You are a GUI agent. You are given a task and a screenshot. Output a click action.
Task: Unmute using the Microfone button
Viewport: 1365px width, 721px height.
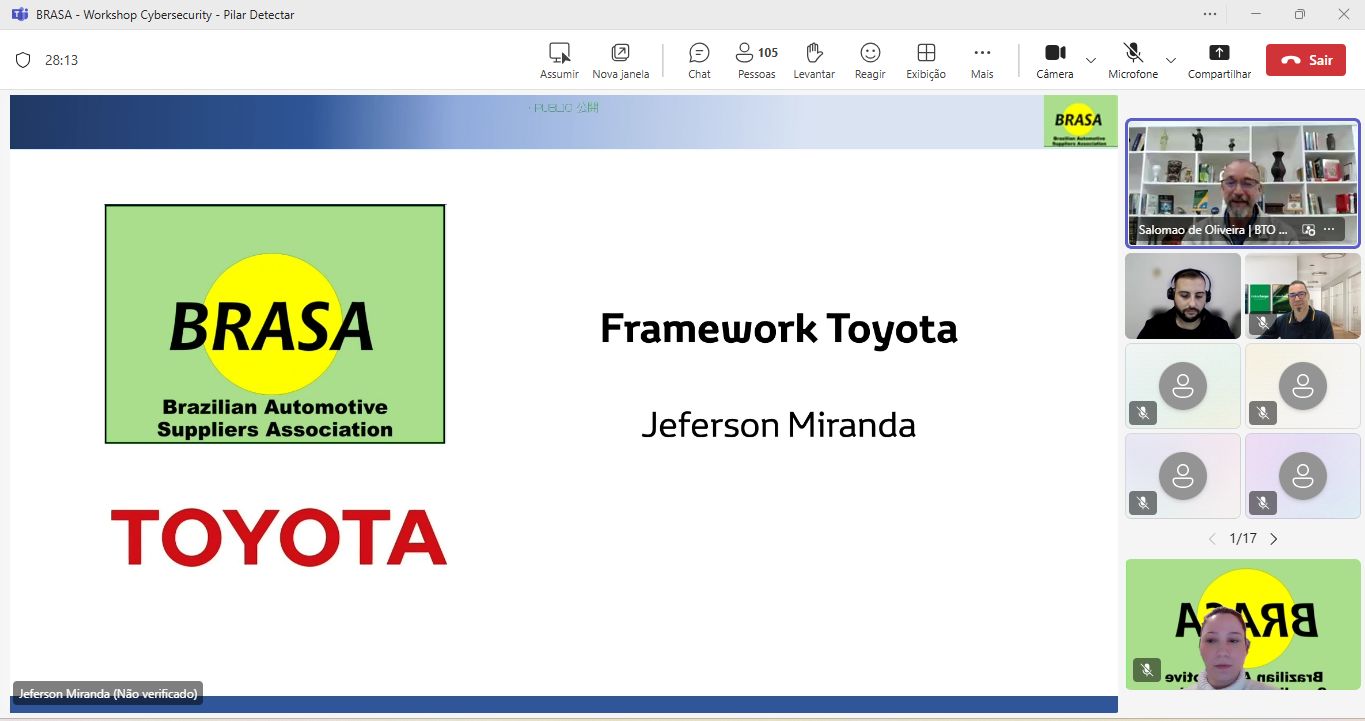tap(1132, 53)
